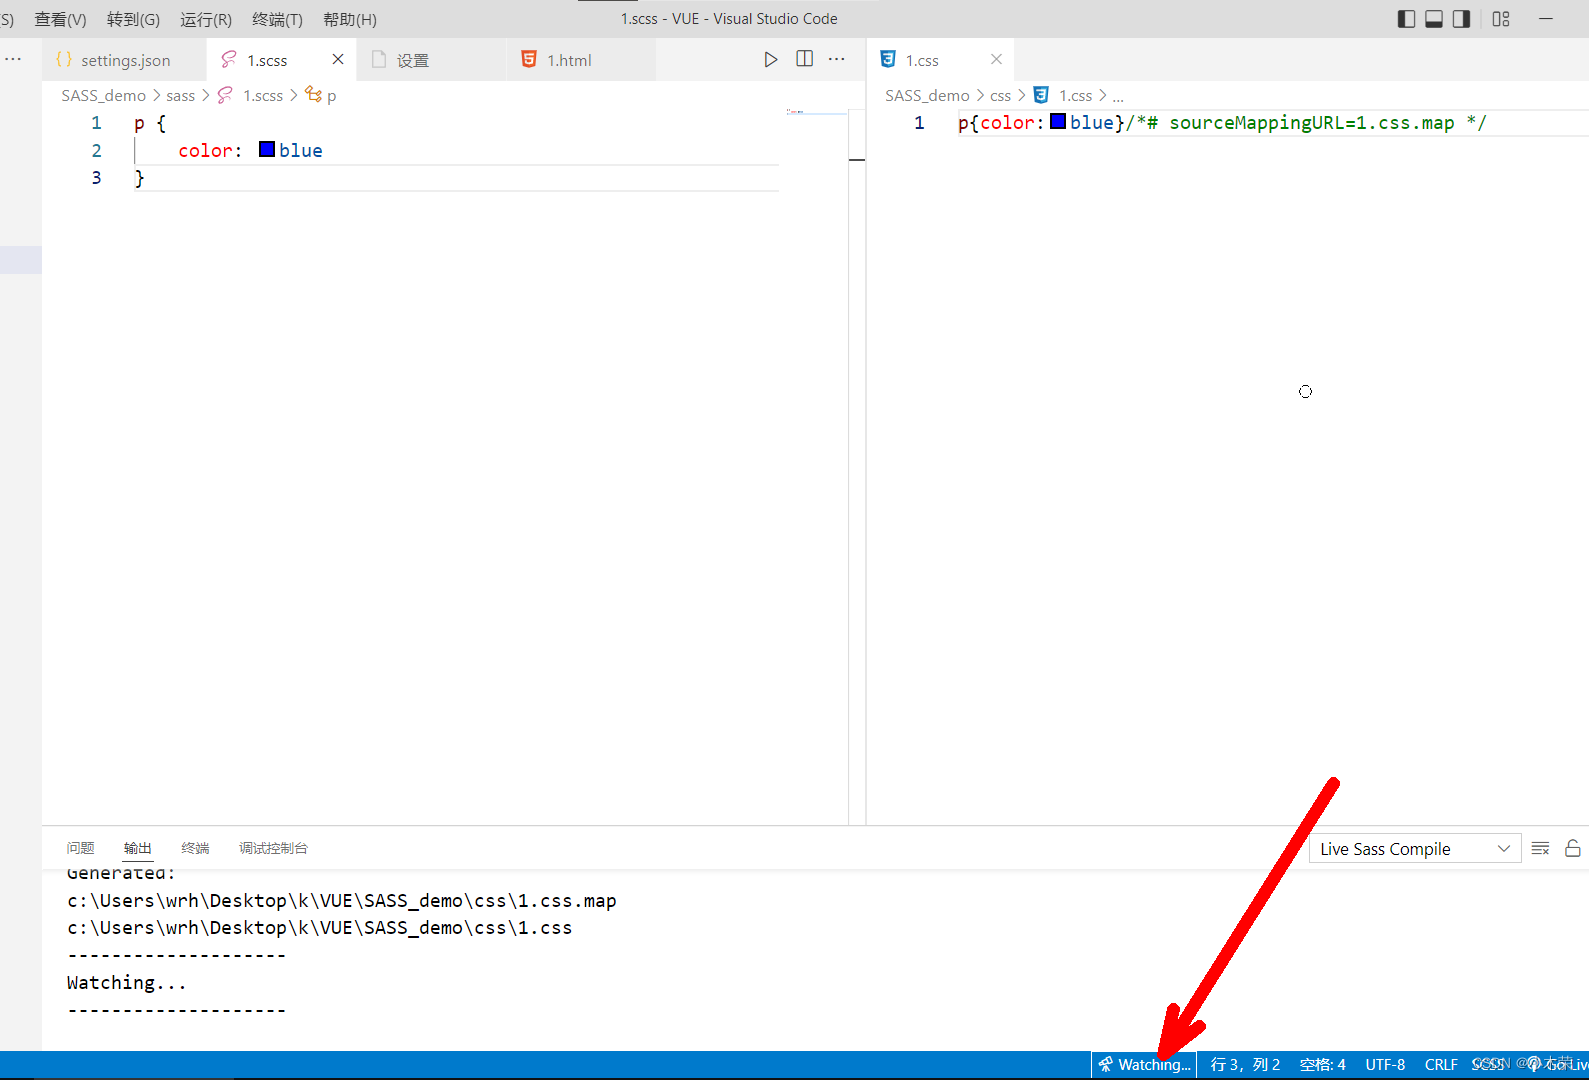Screen dimensions: 1589x1080
Task: Click the Sass icon on 1.scss tab
Action: point(228,59)
